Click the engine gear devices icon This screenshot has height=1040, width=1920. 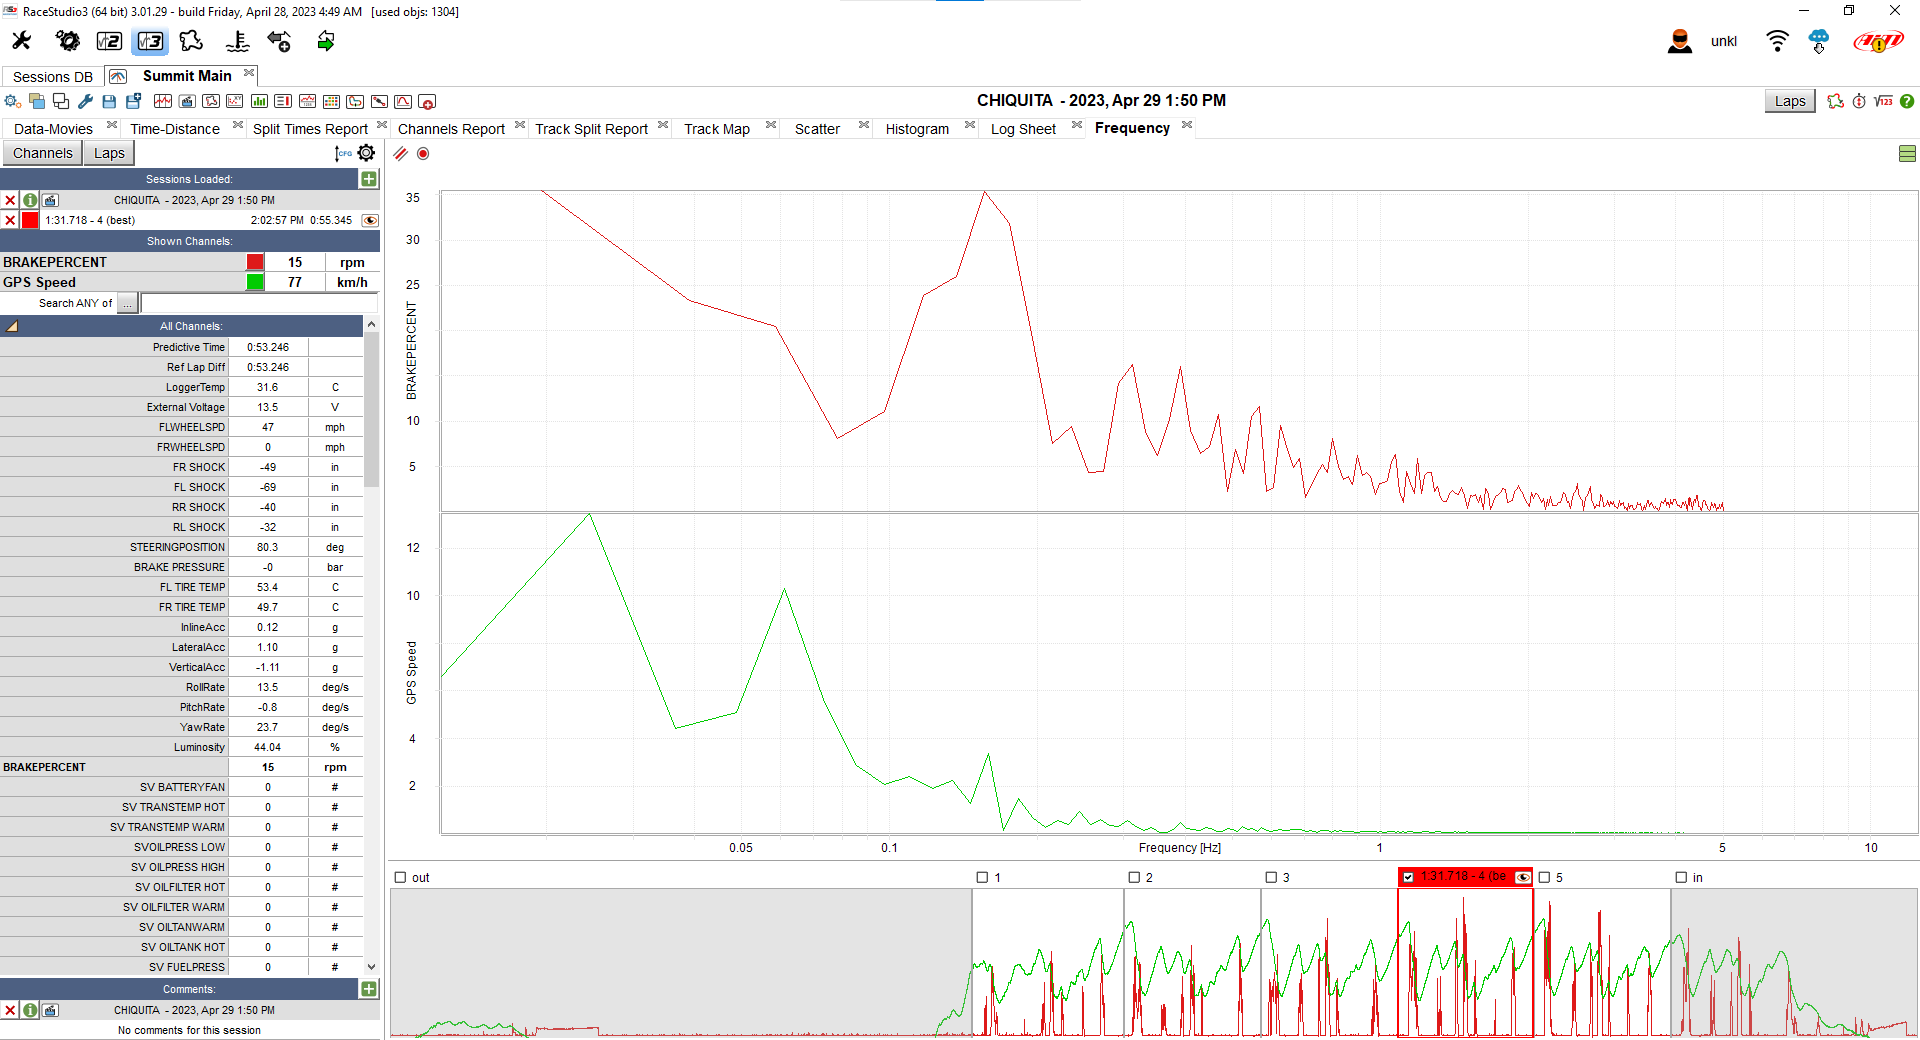point(67,41)
